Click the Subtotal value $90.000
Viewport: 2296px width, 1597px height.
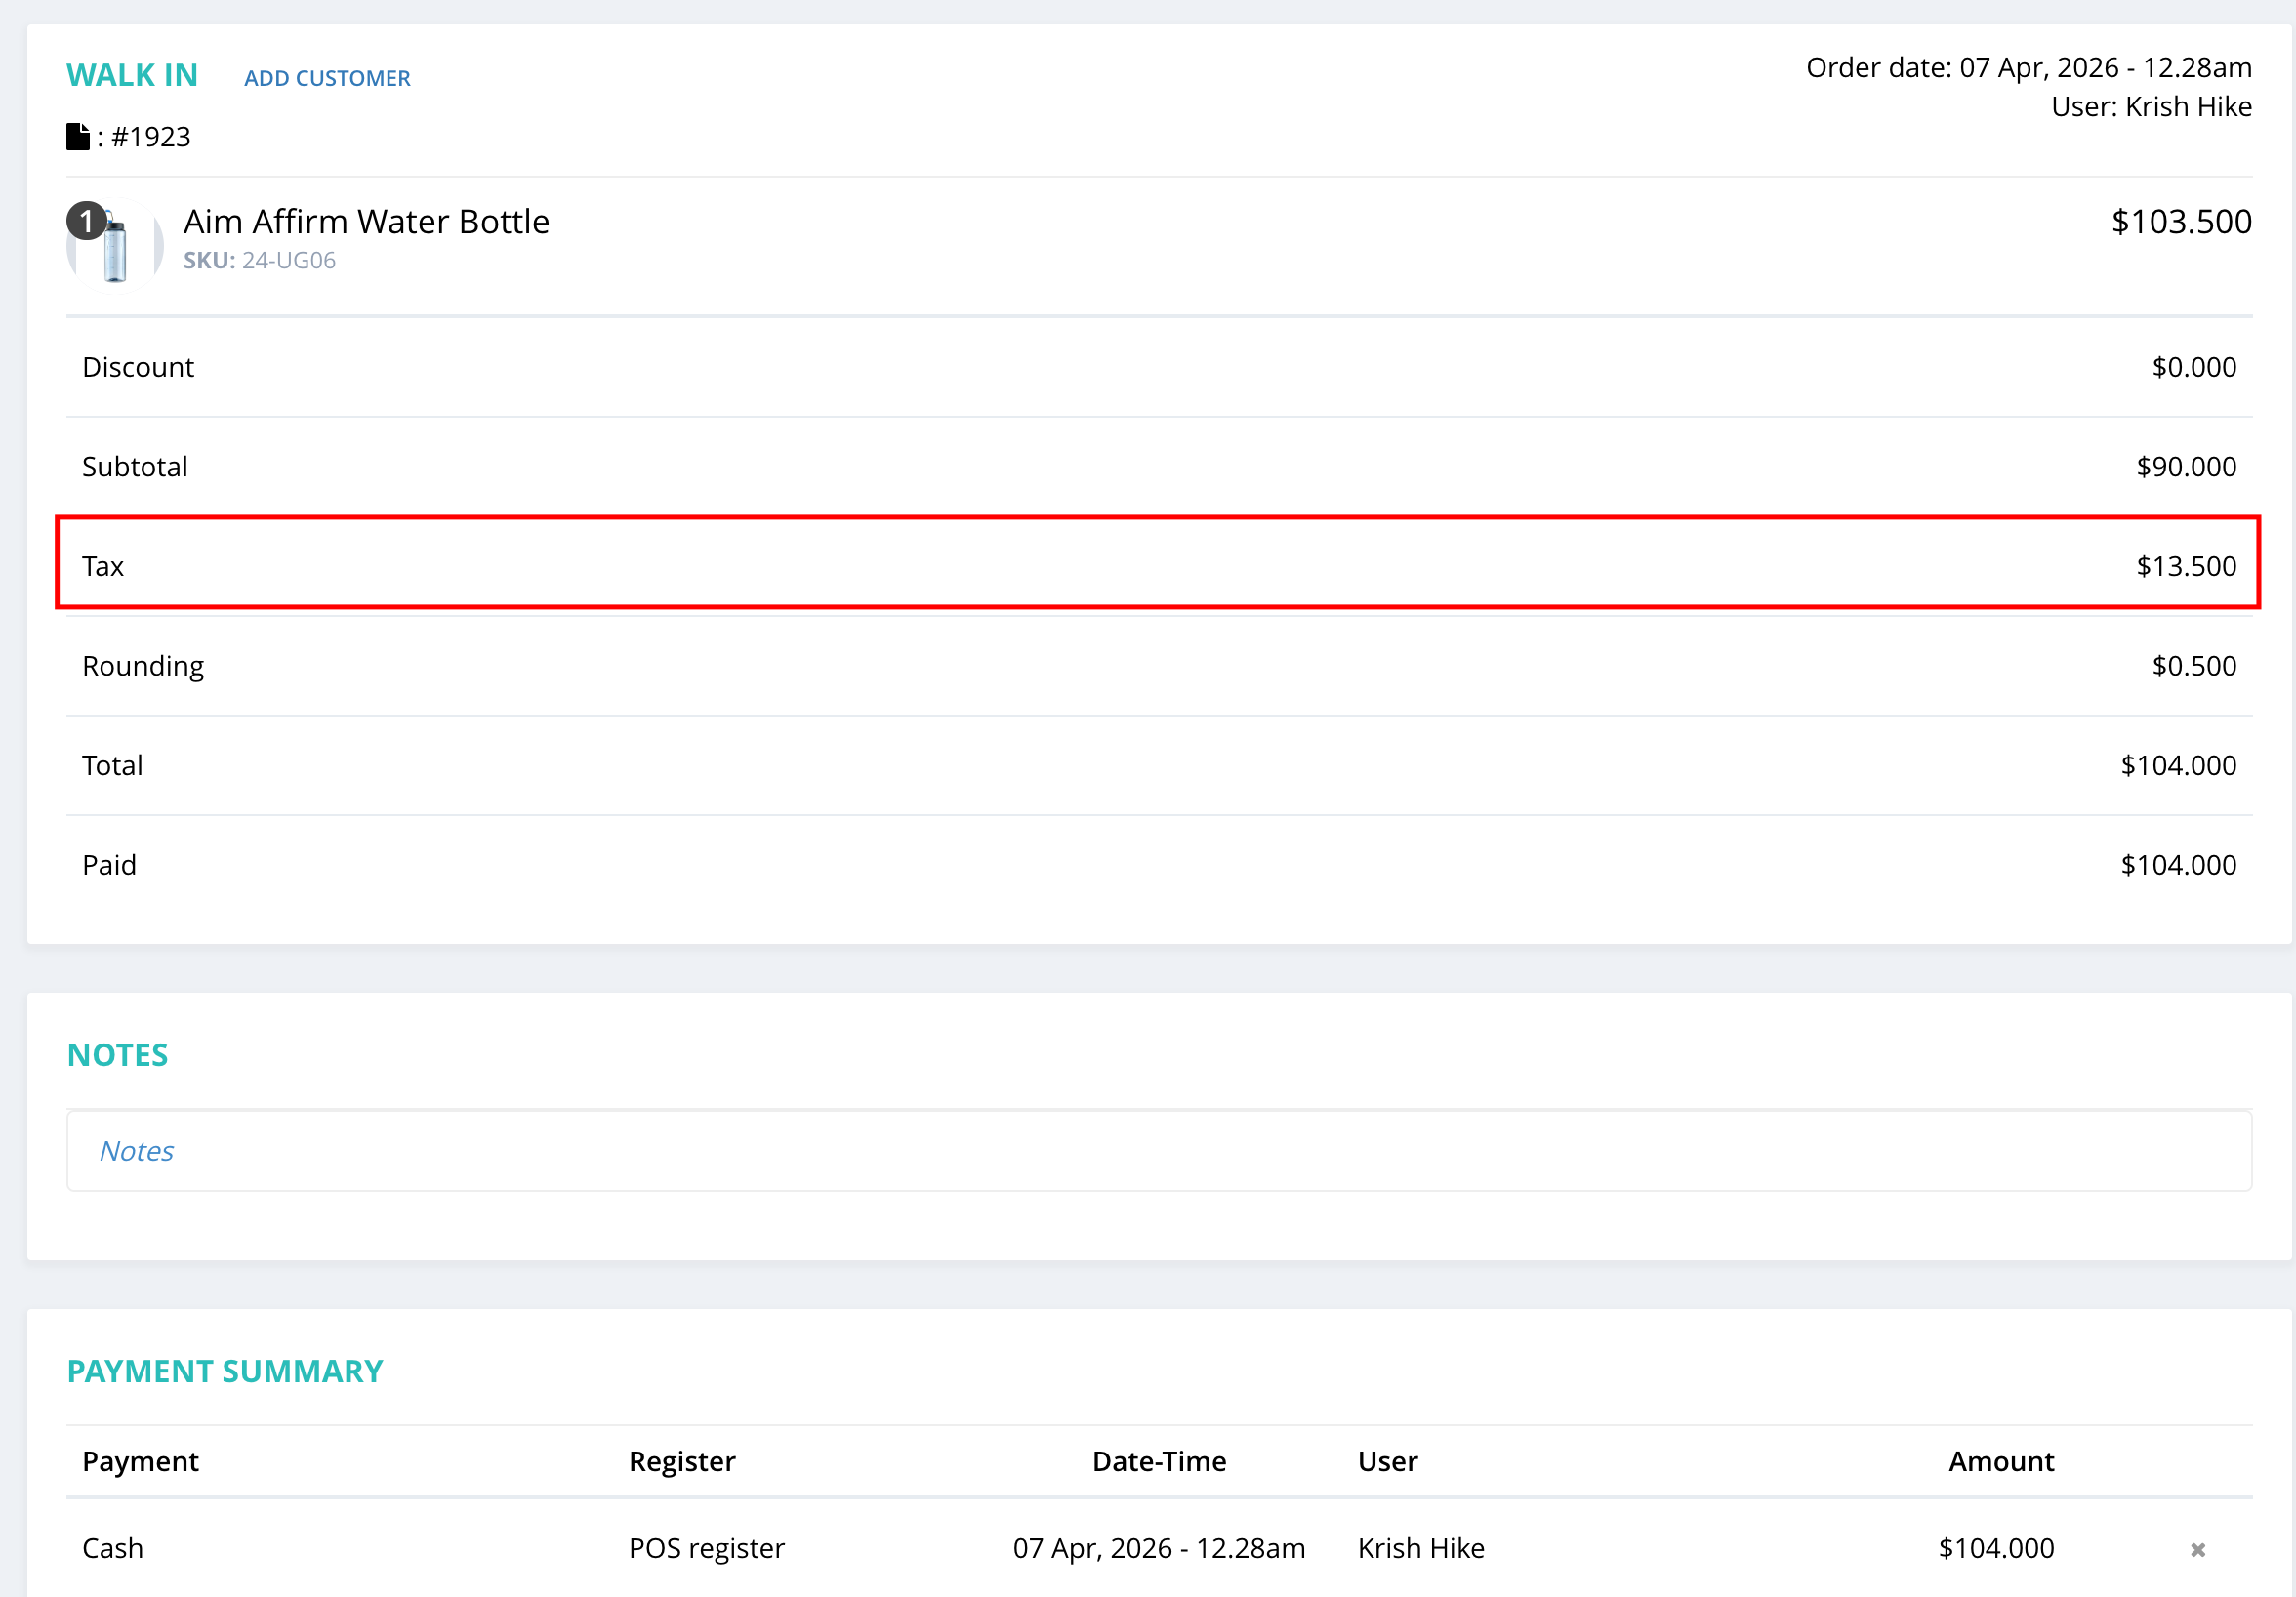tap(2185, 466)
